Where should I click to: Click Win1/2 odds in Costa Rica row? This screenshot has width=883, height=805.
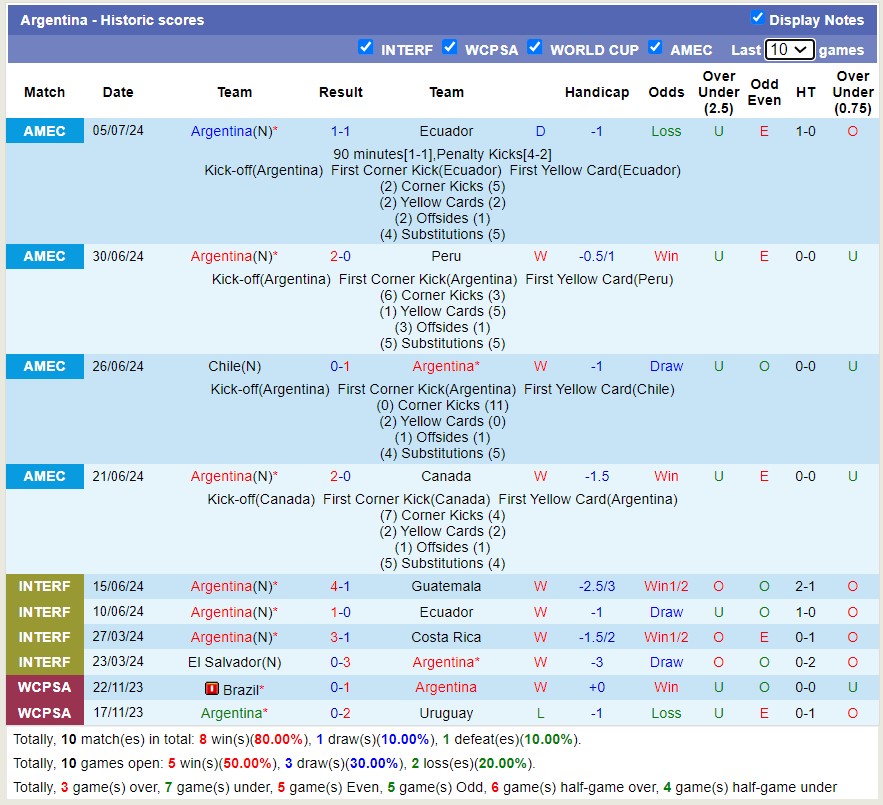click(666, 637)
